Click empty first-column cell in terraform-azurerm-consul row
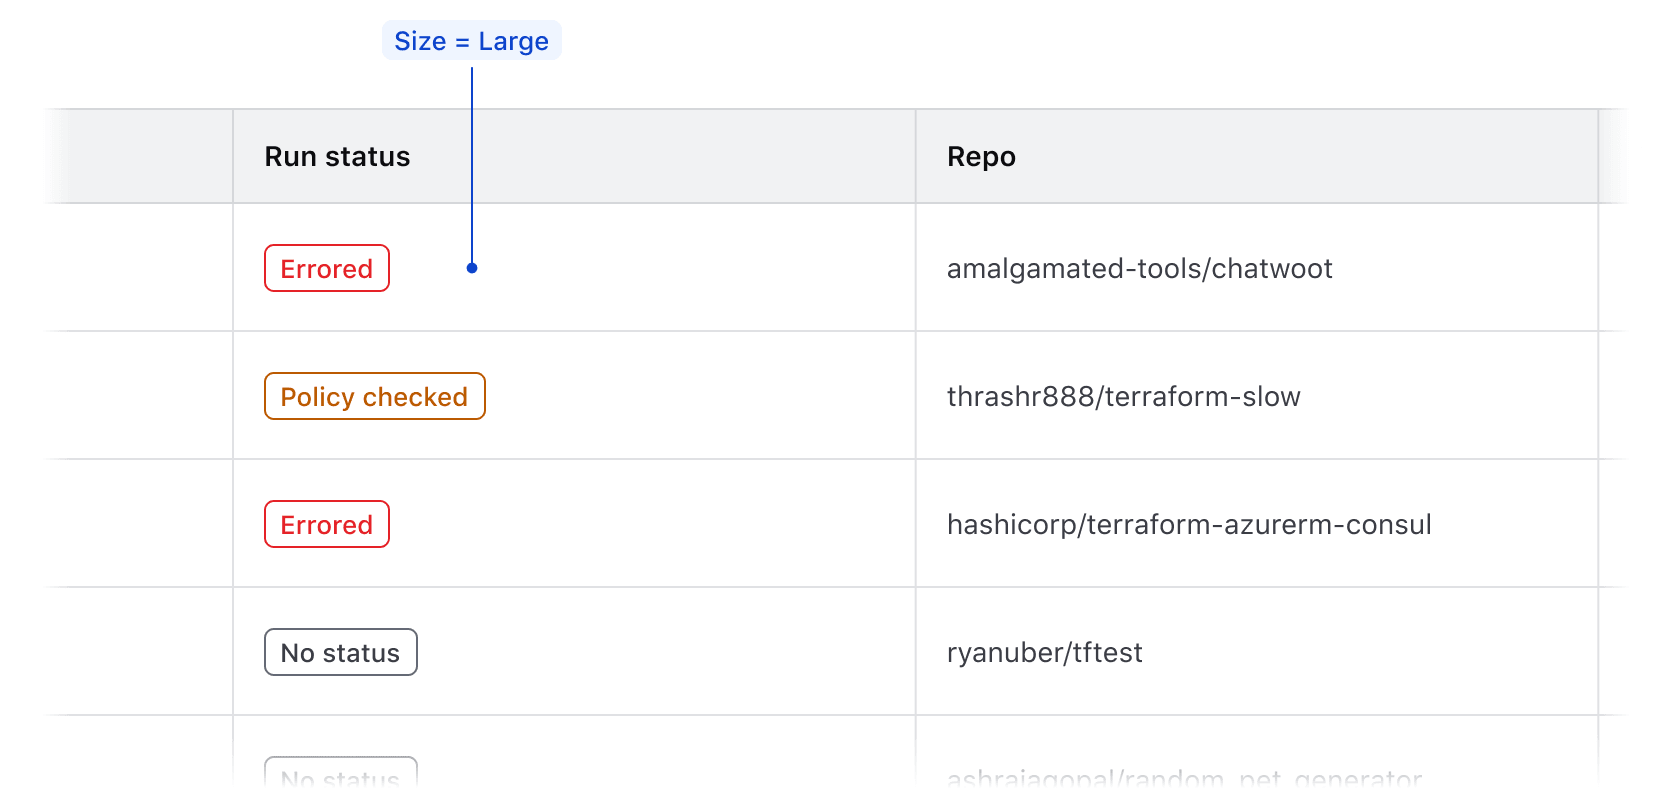Image resolution: width=1672 pixels, height=788 pixels. tap(140, 525)
